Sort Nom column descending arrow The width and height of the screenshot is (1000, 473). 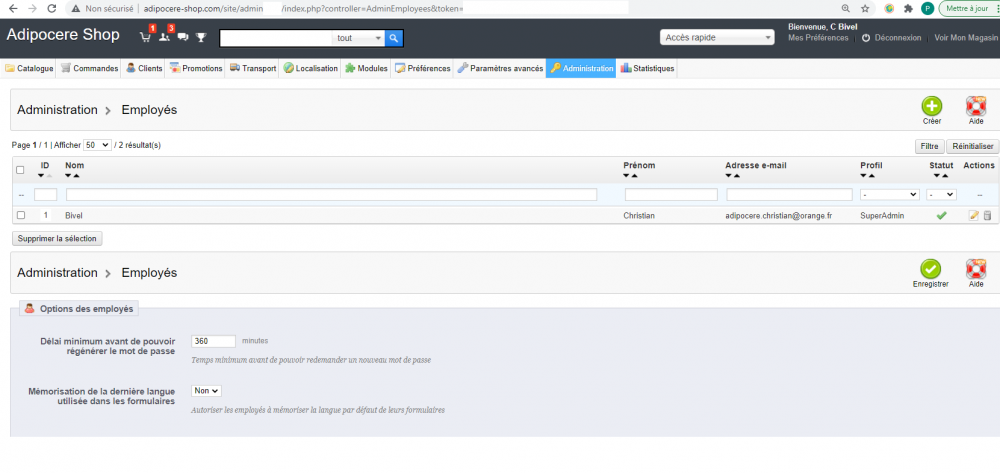pyautogui.click(x=69, y=175)
